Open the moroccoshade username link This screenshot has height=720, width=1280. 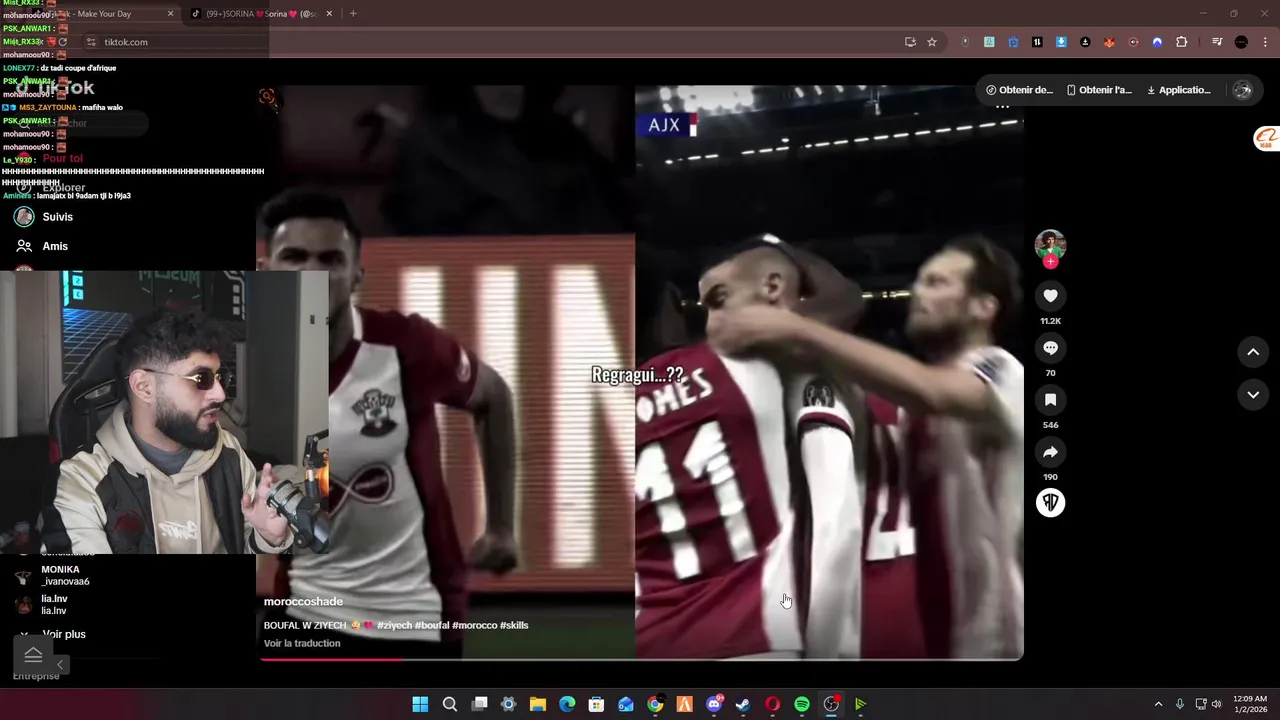click(x=303, y=602)
